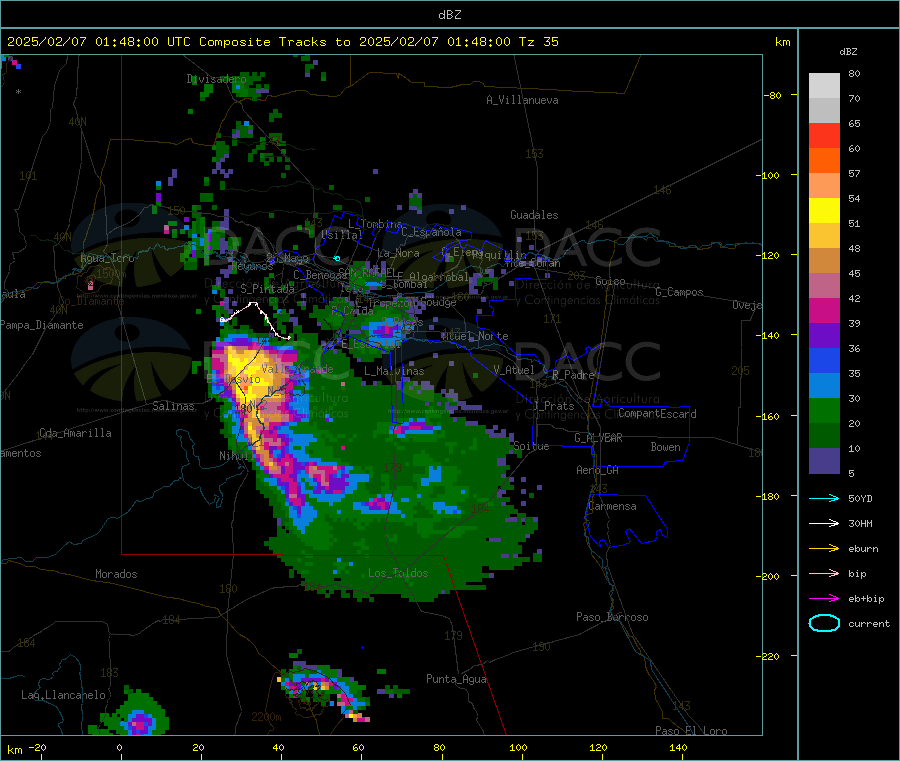
Task: Click the 'Aero_GA' place label
Action: (597, 471)
